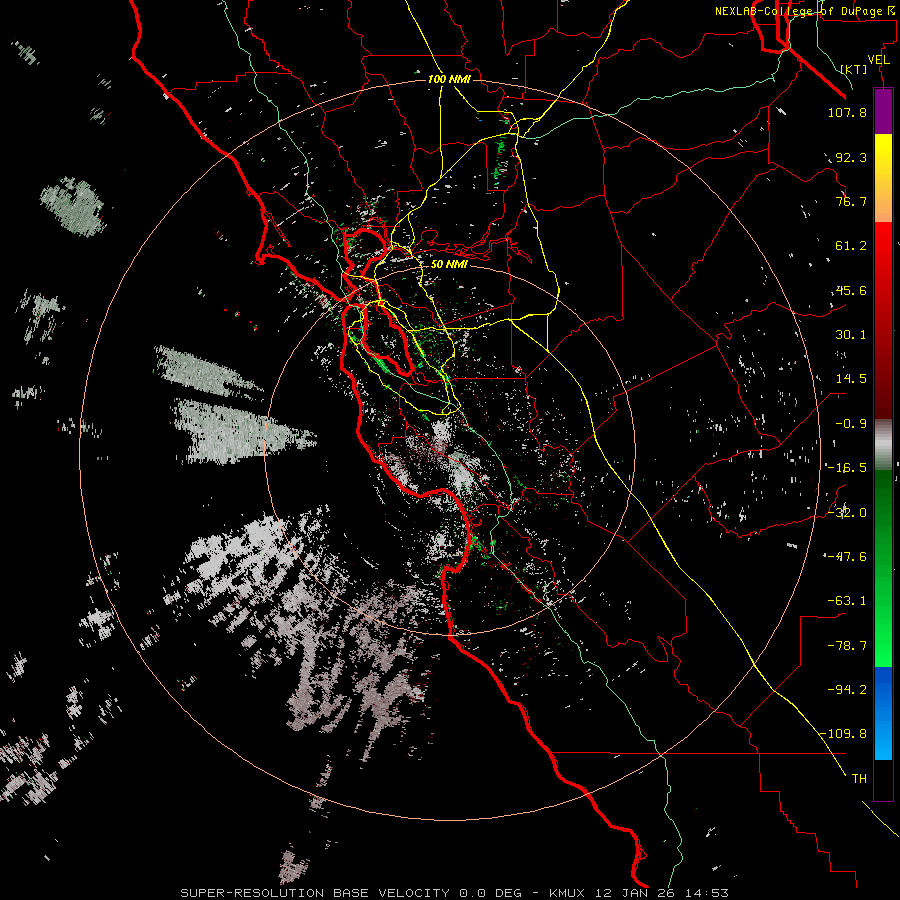Click the 45.6 legend value
900x900 pixels.
[x=851, y=290]
